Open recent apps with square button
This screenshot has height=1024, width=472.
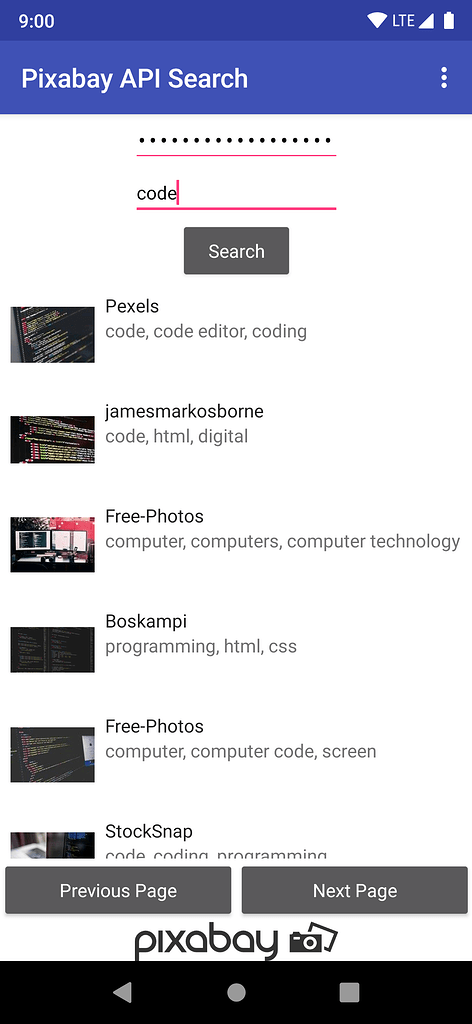point(349,992)
